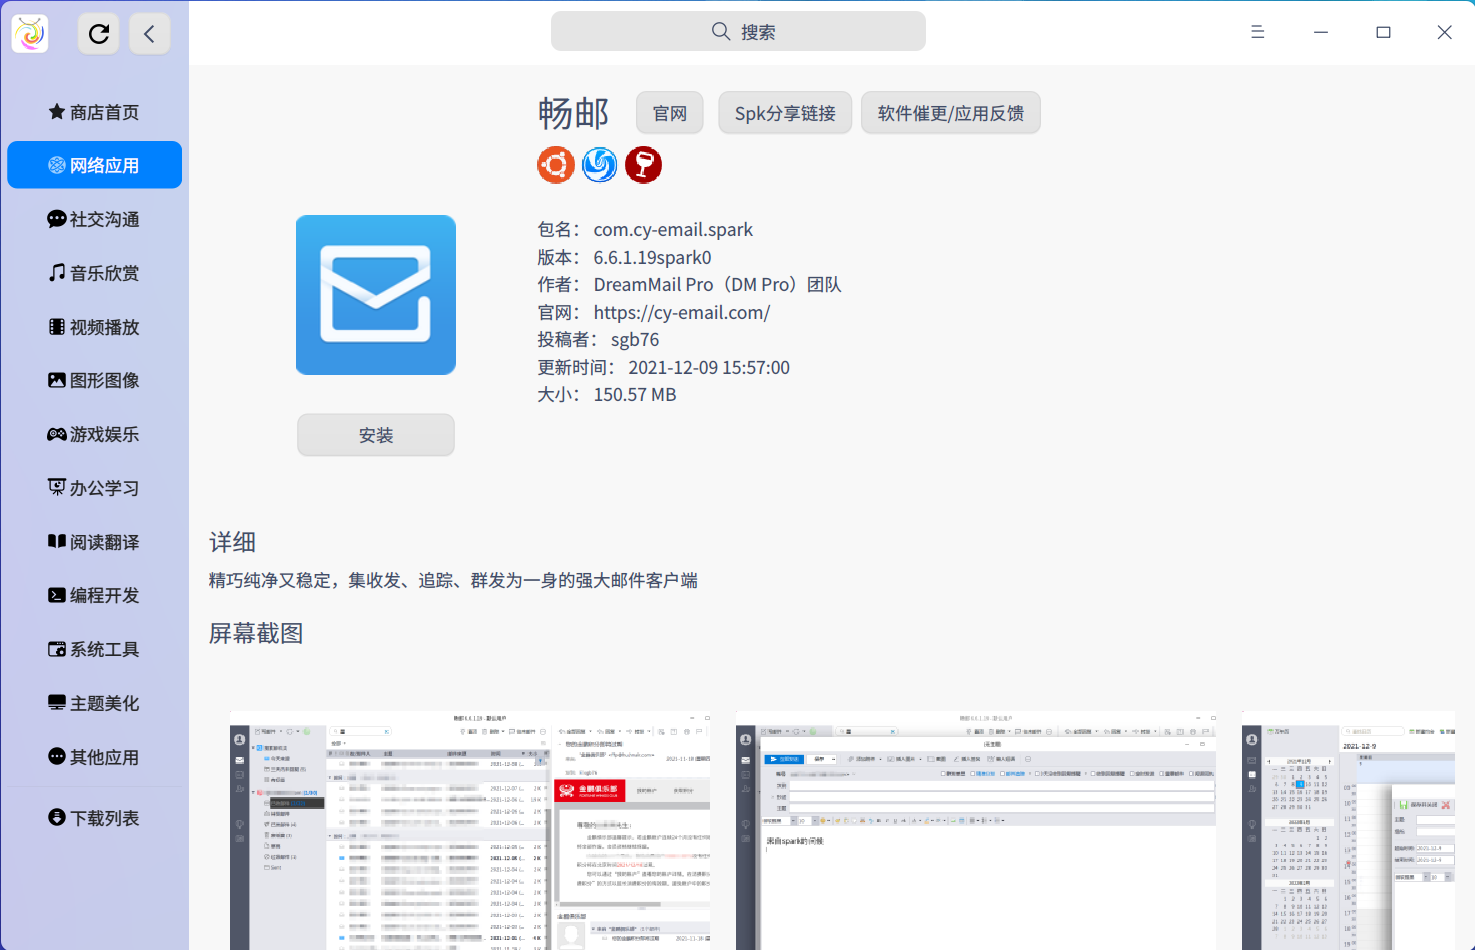Viewport: 1475px width, 950px height.
Task: Click 软件催更/应用反馈 for feedback
Action: [950, 112]
